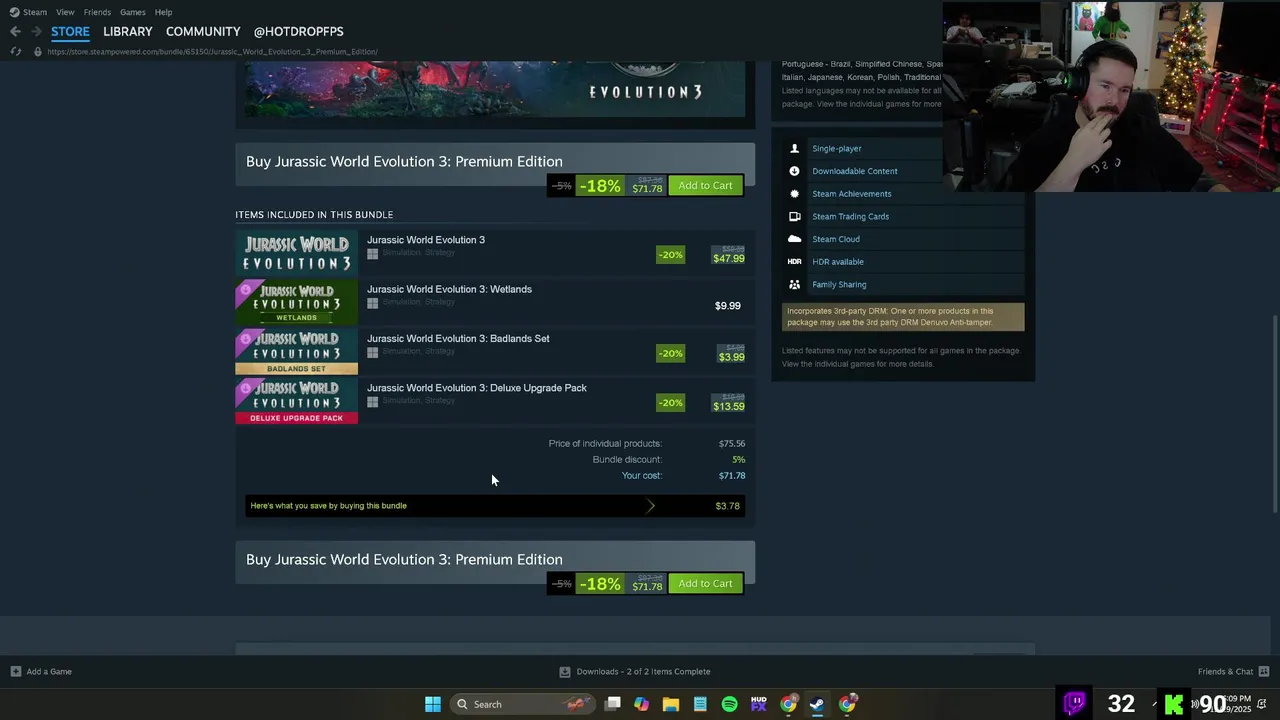Click the Twitch overlay icon
The image size is (1280, 720).
(x=1075, y=703)
